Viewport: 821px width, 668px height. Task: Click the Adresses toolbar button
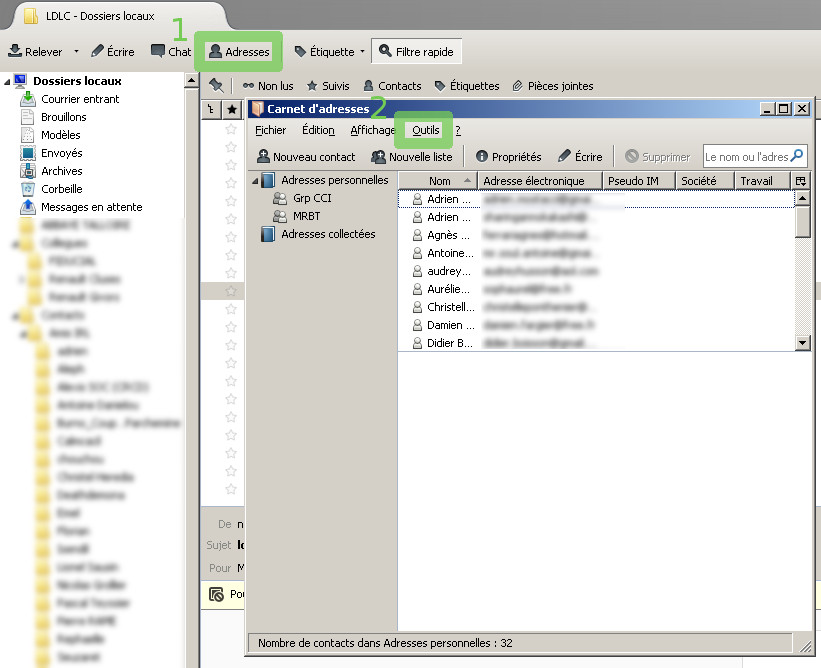[x=238, y=51]
